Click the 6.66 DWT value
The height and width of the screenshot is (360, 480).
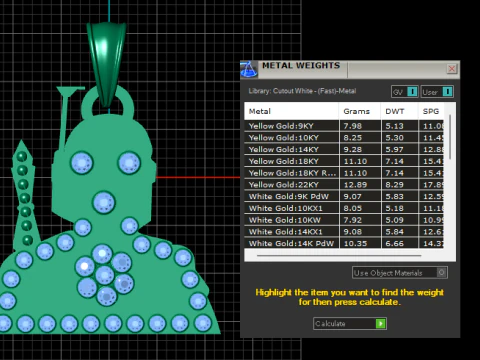(x=395, y=243)
